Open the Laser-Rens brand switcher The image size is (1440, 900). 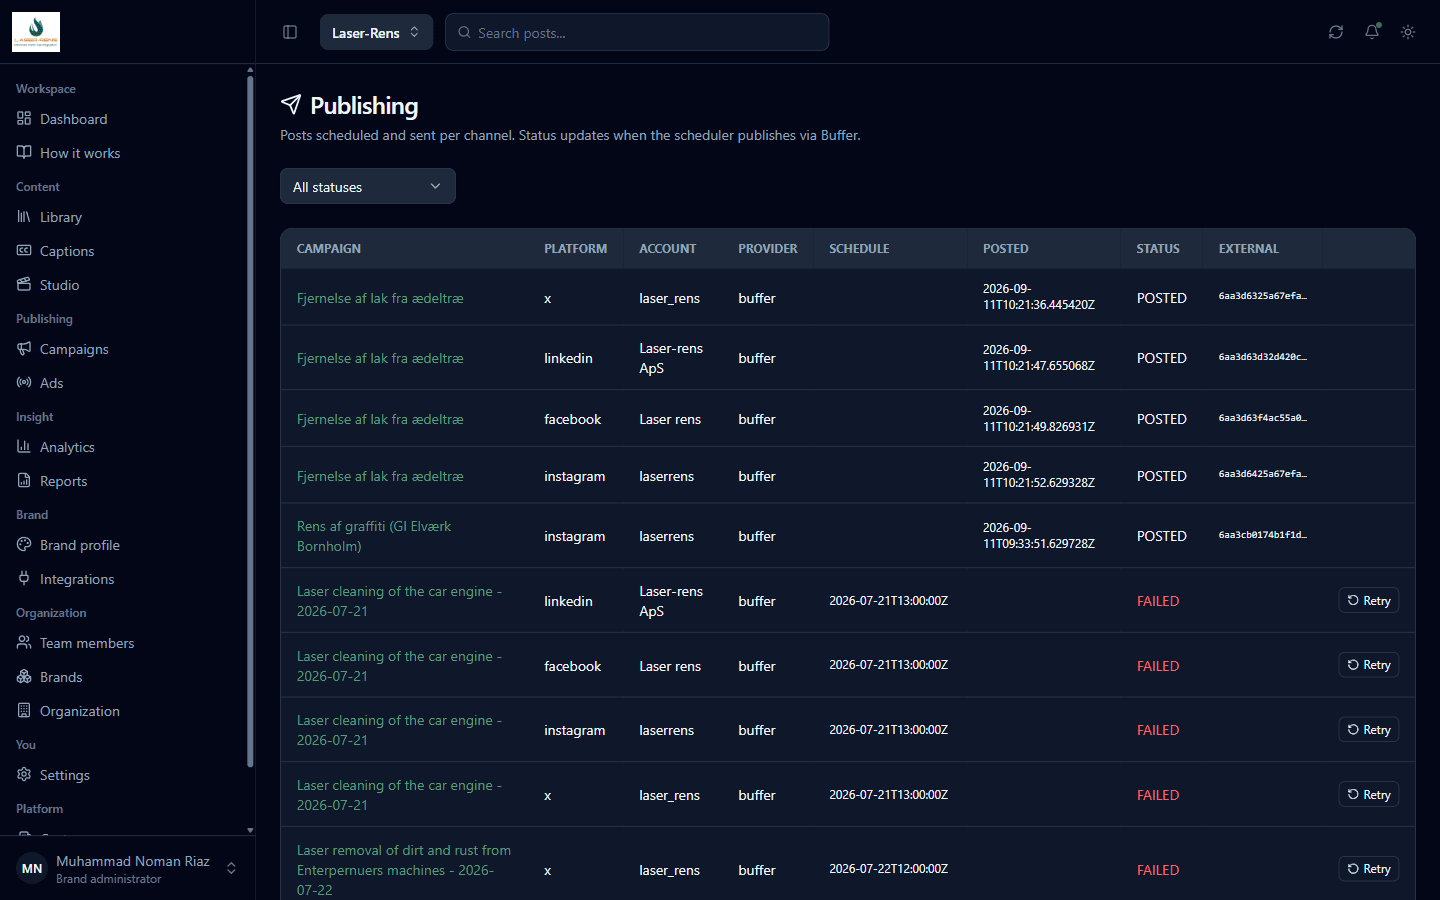[x=376, y=32]
